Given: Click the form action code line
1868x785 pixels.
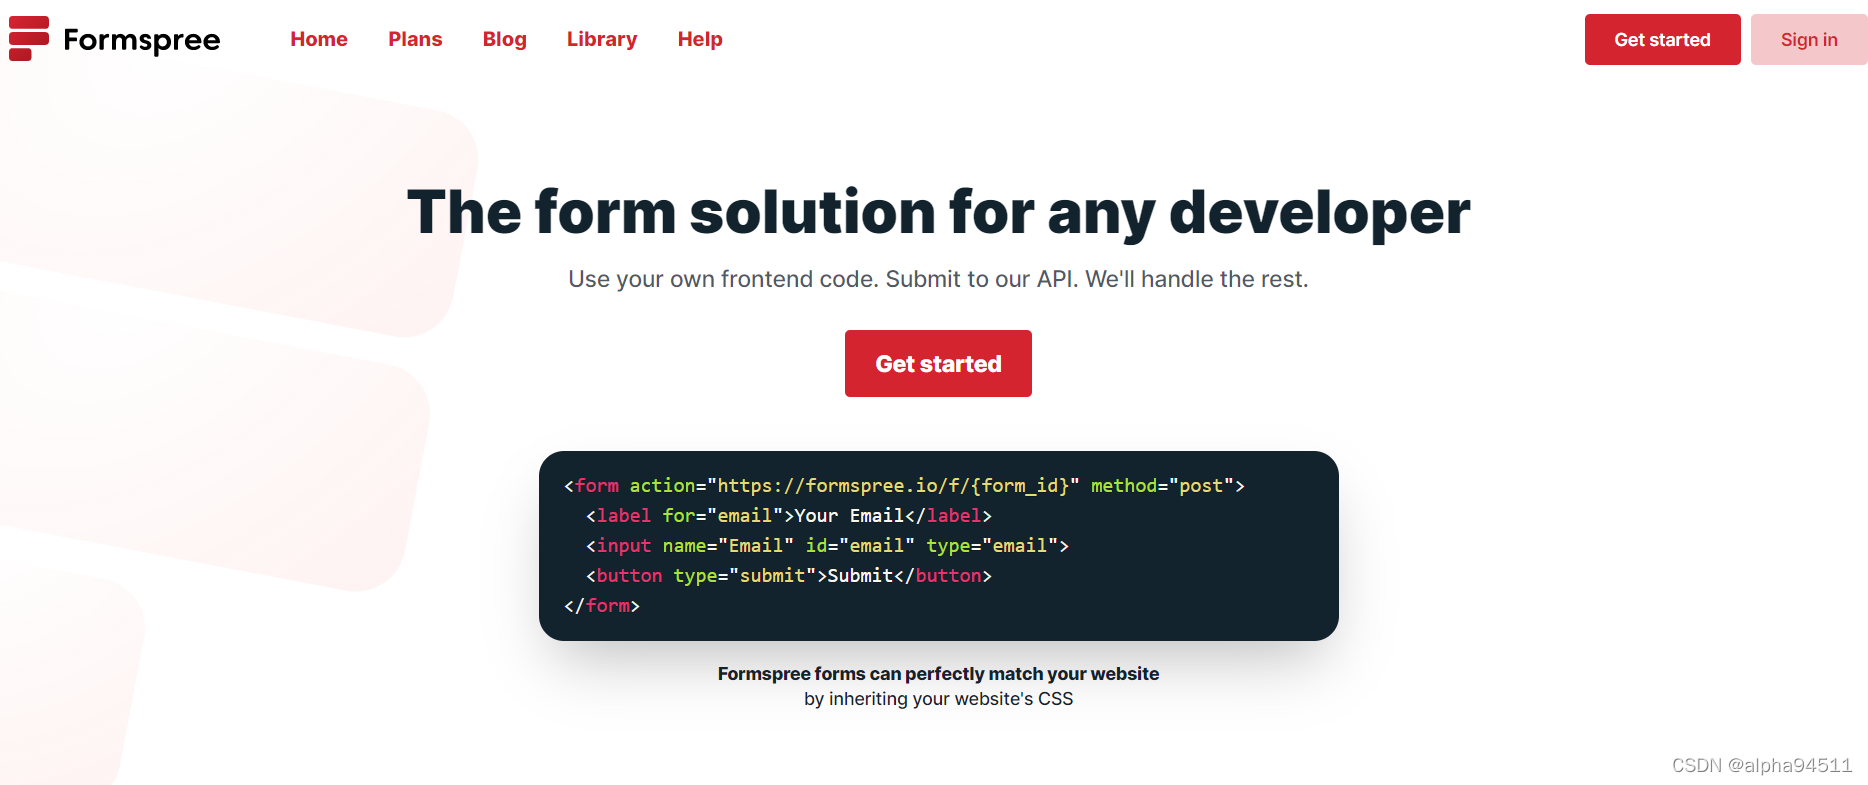Looking at the screenshot, I should 904,486.
